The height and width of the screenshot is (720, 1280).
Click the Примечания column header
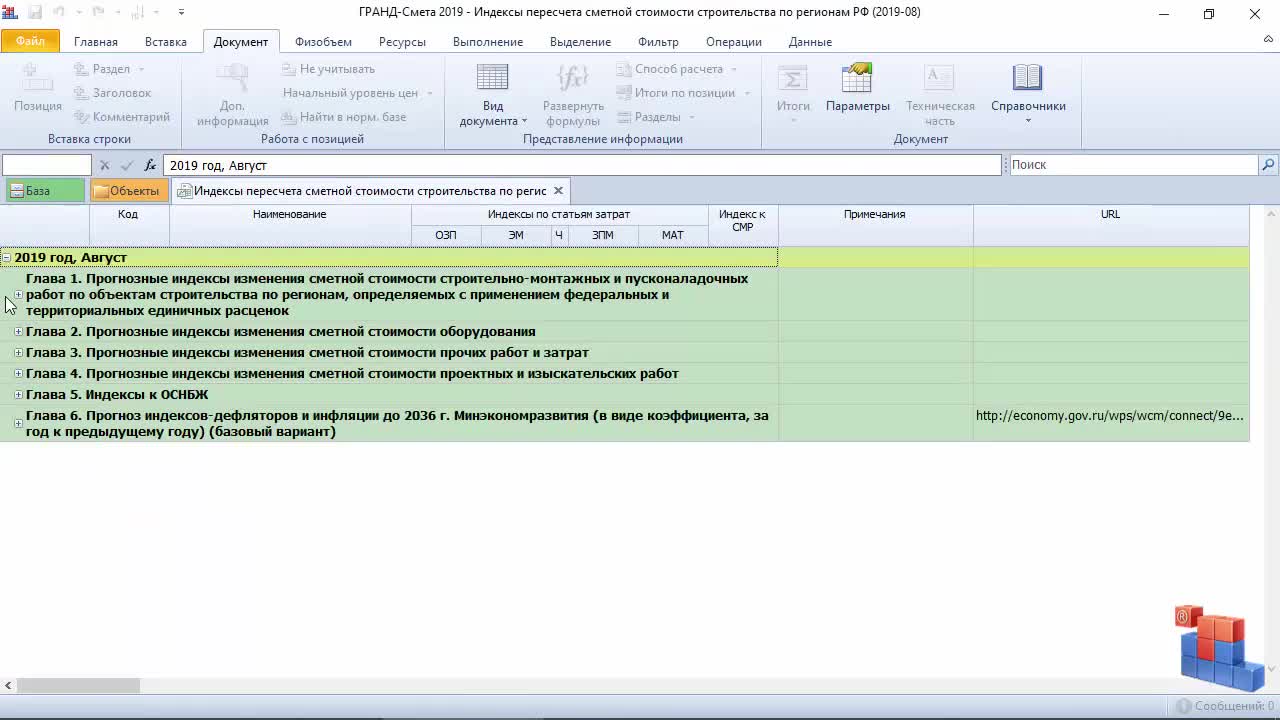click(875, 226)
